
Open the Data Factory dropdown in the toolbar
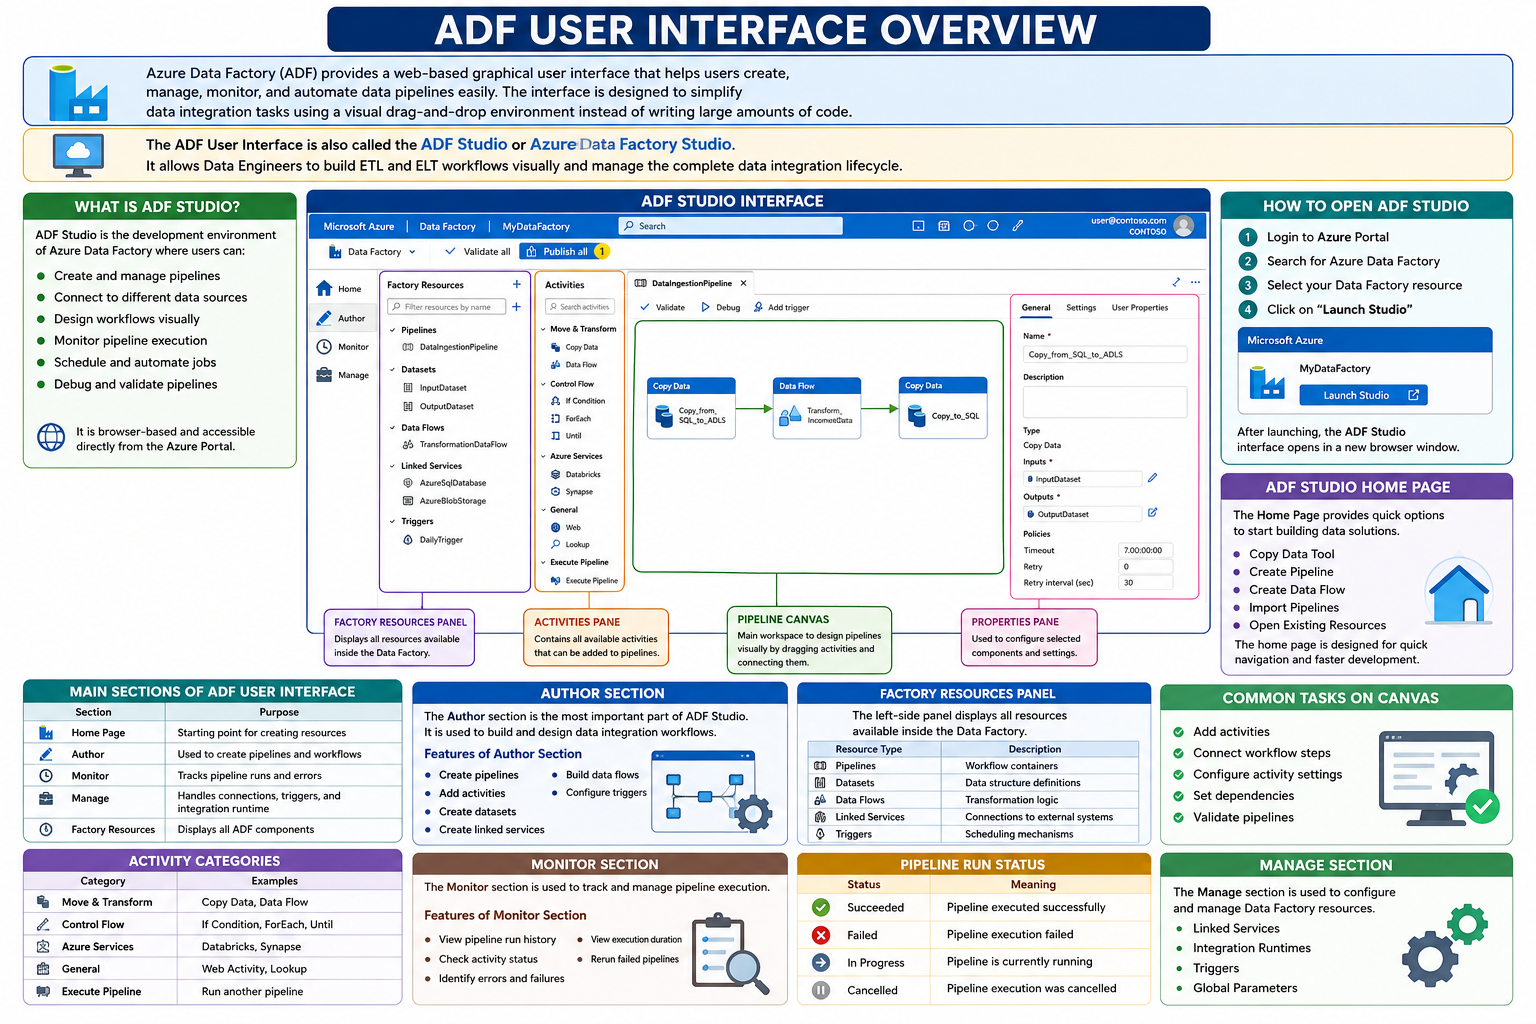click(x=371, y=252)
